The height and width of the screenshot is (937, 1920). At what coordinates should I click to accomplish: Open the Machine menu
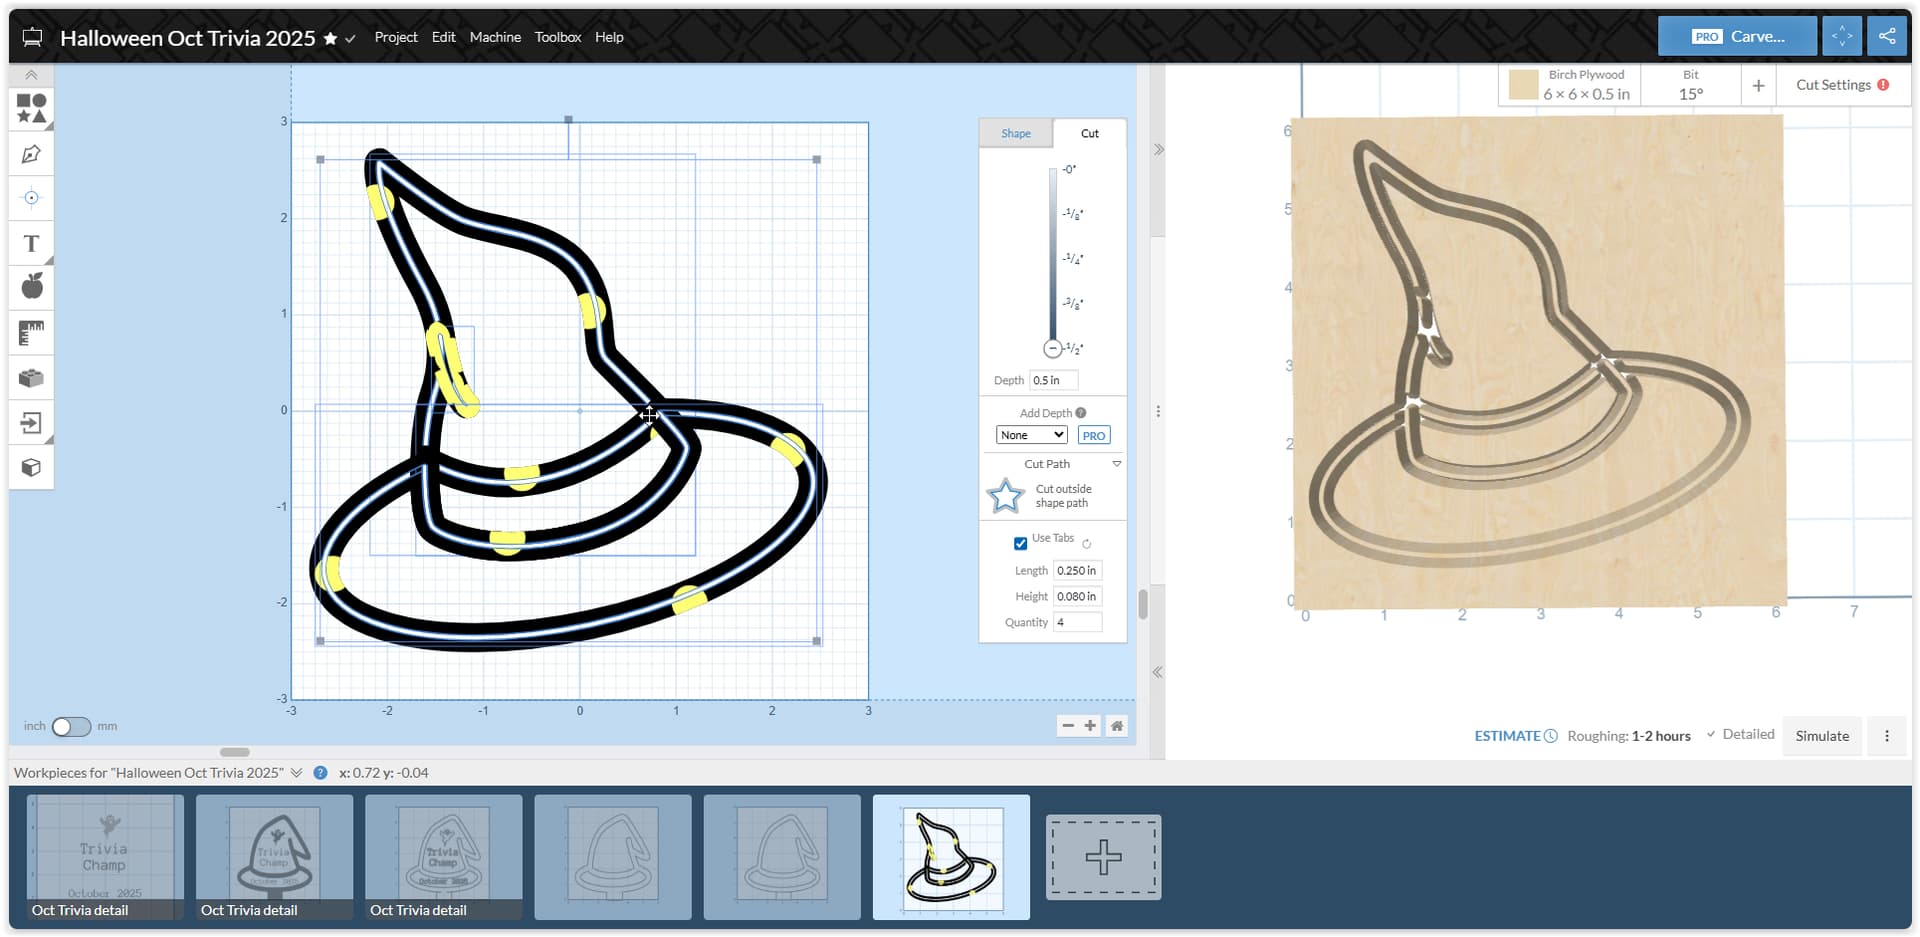point(495,37)
